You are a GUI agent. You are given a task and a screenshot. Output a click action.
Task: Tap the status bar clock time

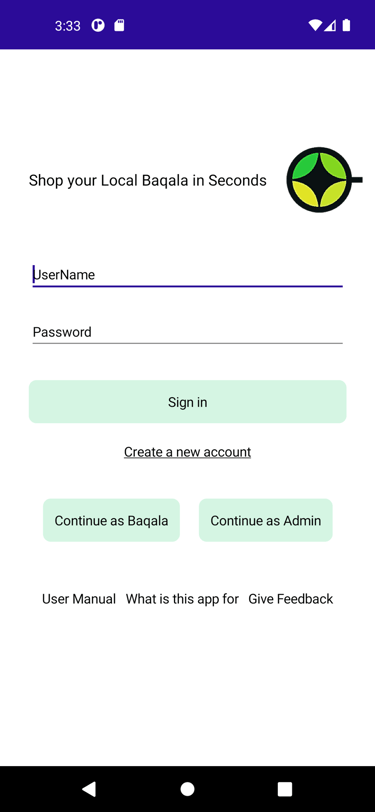68,26
